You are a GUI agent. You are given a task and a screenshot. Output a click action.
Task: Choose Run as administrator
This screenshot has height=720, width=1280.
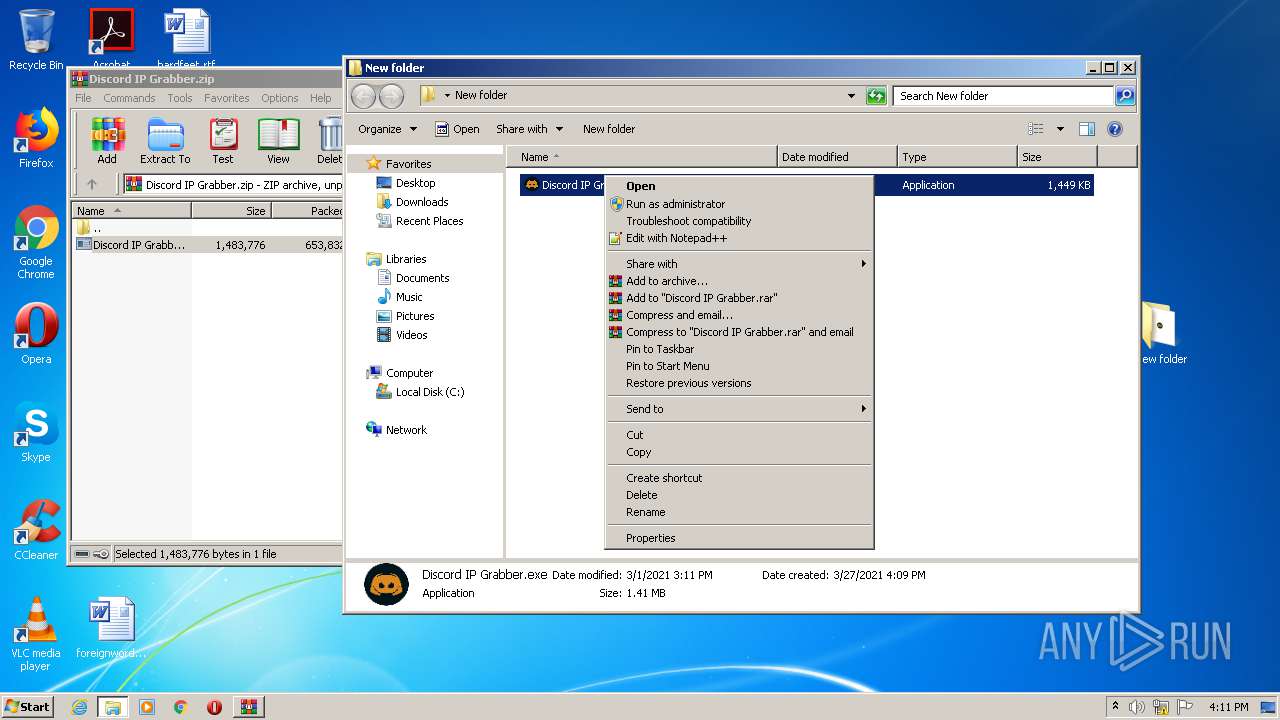click(739, 204)
